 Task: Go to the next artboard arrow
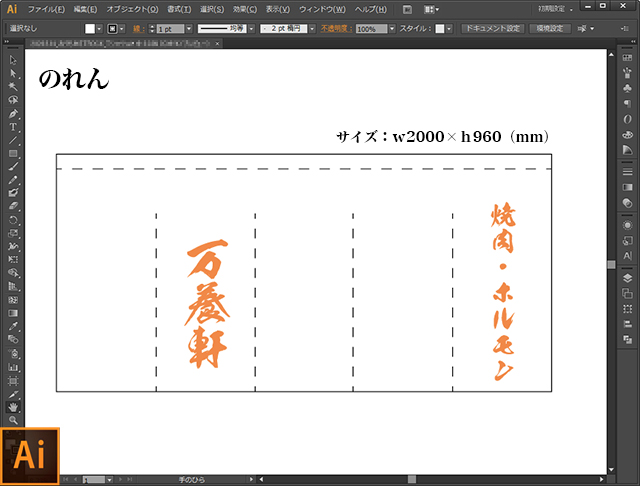120,479
